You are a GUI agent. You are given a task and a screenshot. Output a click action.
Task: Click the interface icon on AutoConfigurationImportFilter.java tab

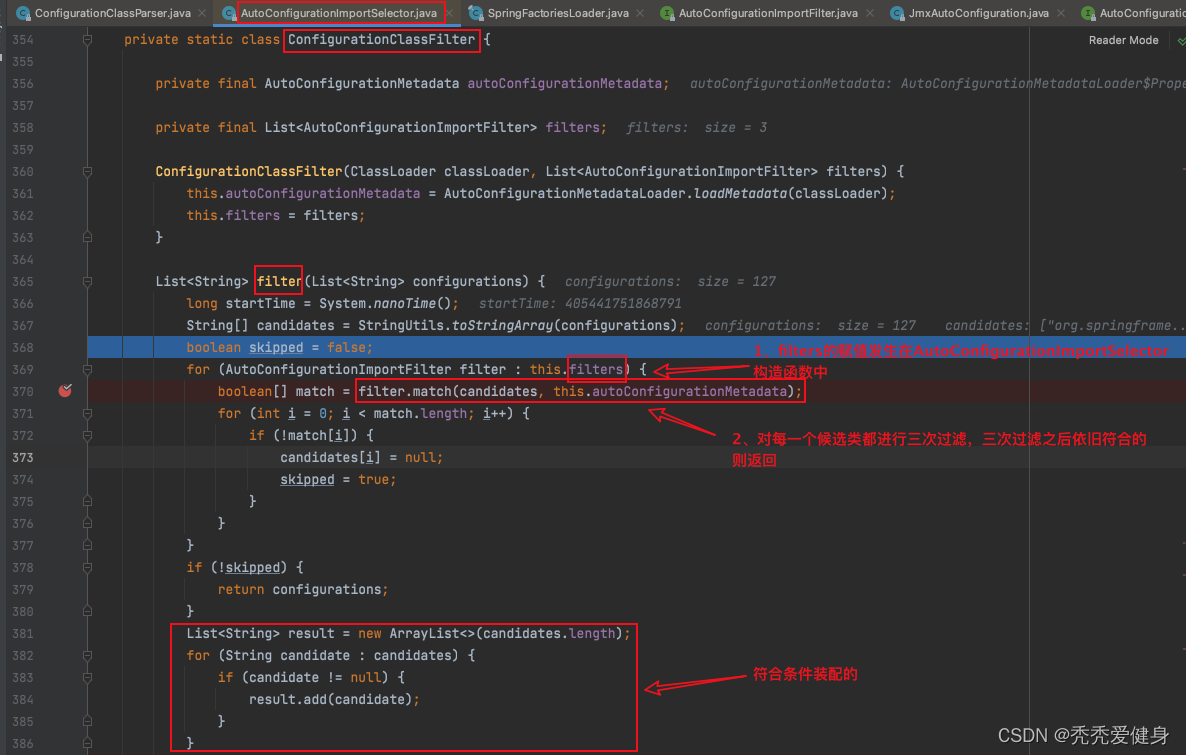666,13
